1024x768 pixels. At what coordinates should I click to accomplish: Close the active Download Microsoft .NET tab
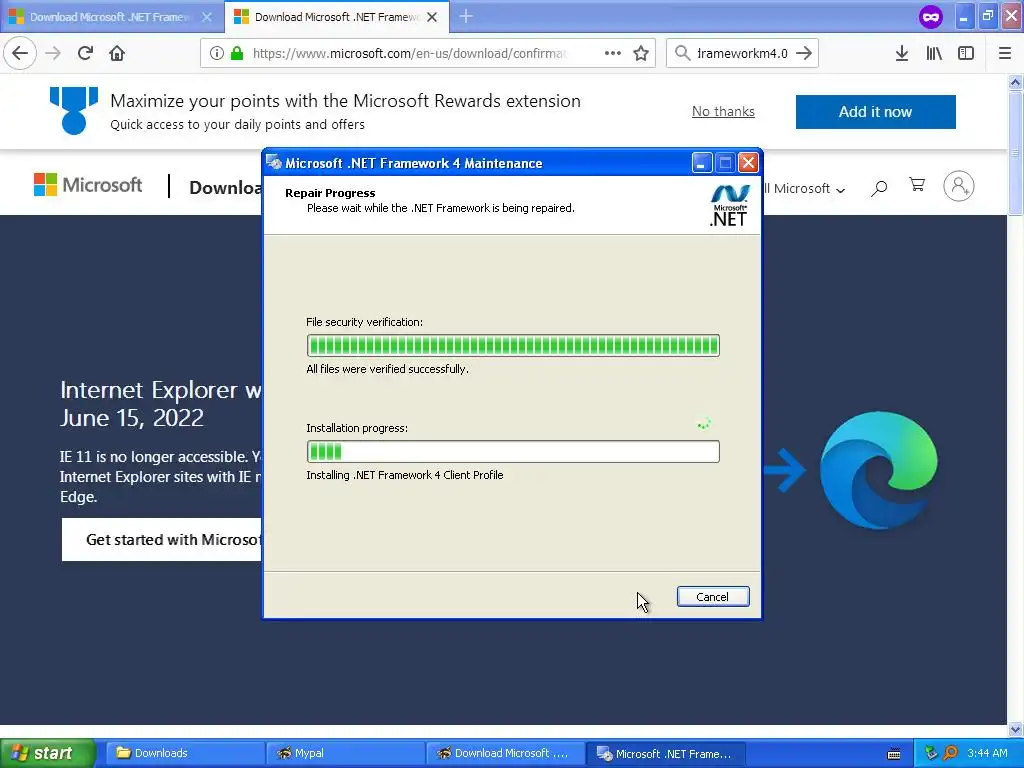tap(432, 17)
